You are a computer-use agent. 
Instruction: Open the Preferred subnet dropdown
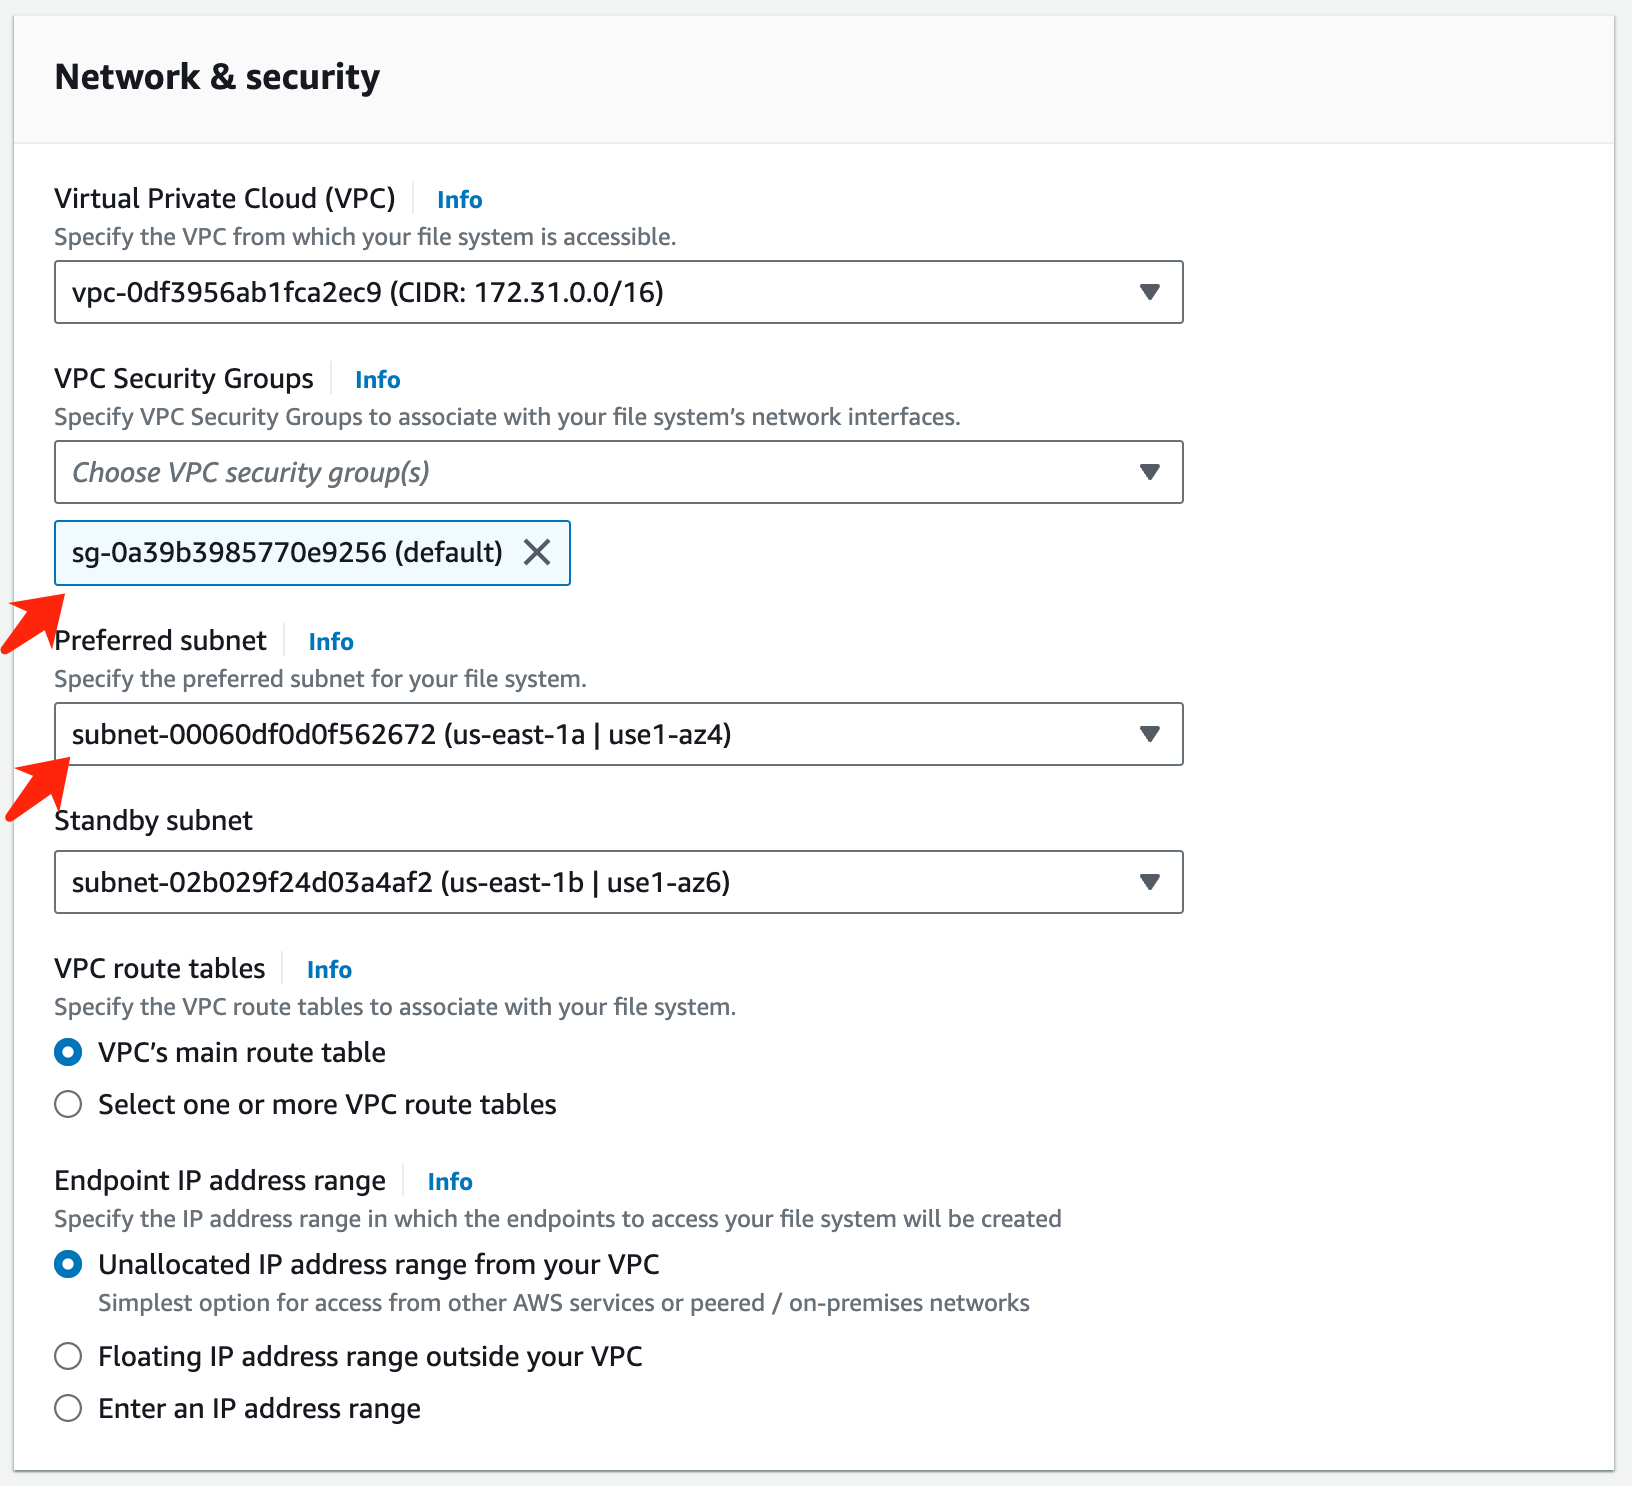click(1149, 734)
